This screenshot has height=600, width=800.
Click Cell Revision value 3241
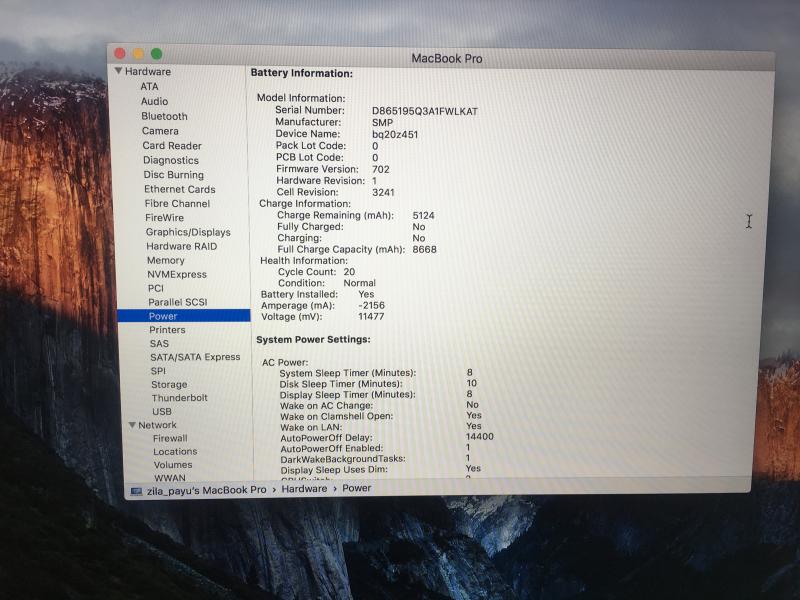click(383, 192)
